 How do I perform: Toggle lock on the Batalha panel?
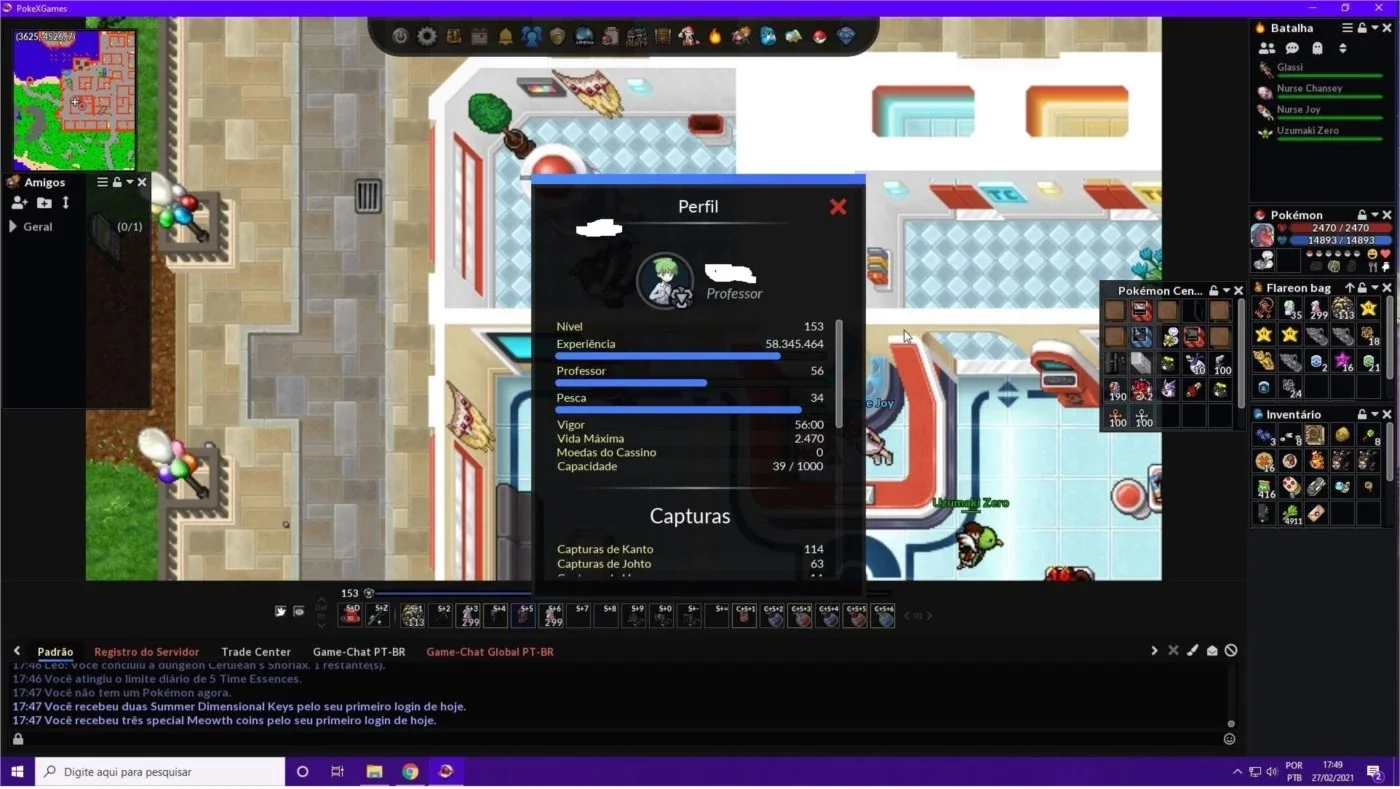(1362, 28)
